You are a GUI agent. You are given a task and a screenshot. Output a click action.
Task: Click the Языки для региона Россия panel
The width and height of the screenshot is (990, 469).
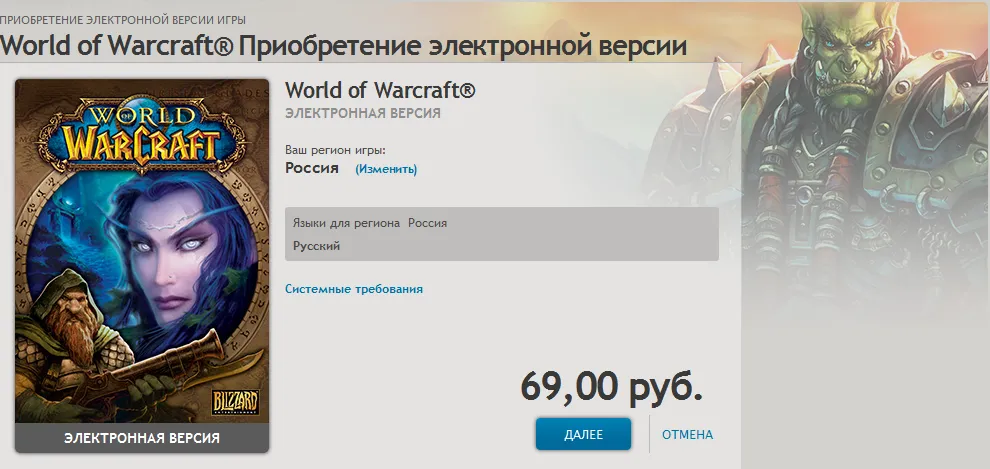pos(501,234)
